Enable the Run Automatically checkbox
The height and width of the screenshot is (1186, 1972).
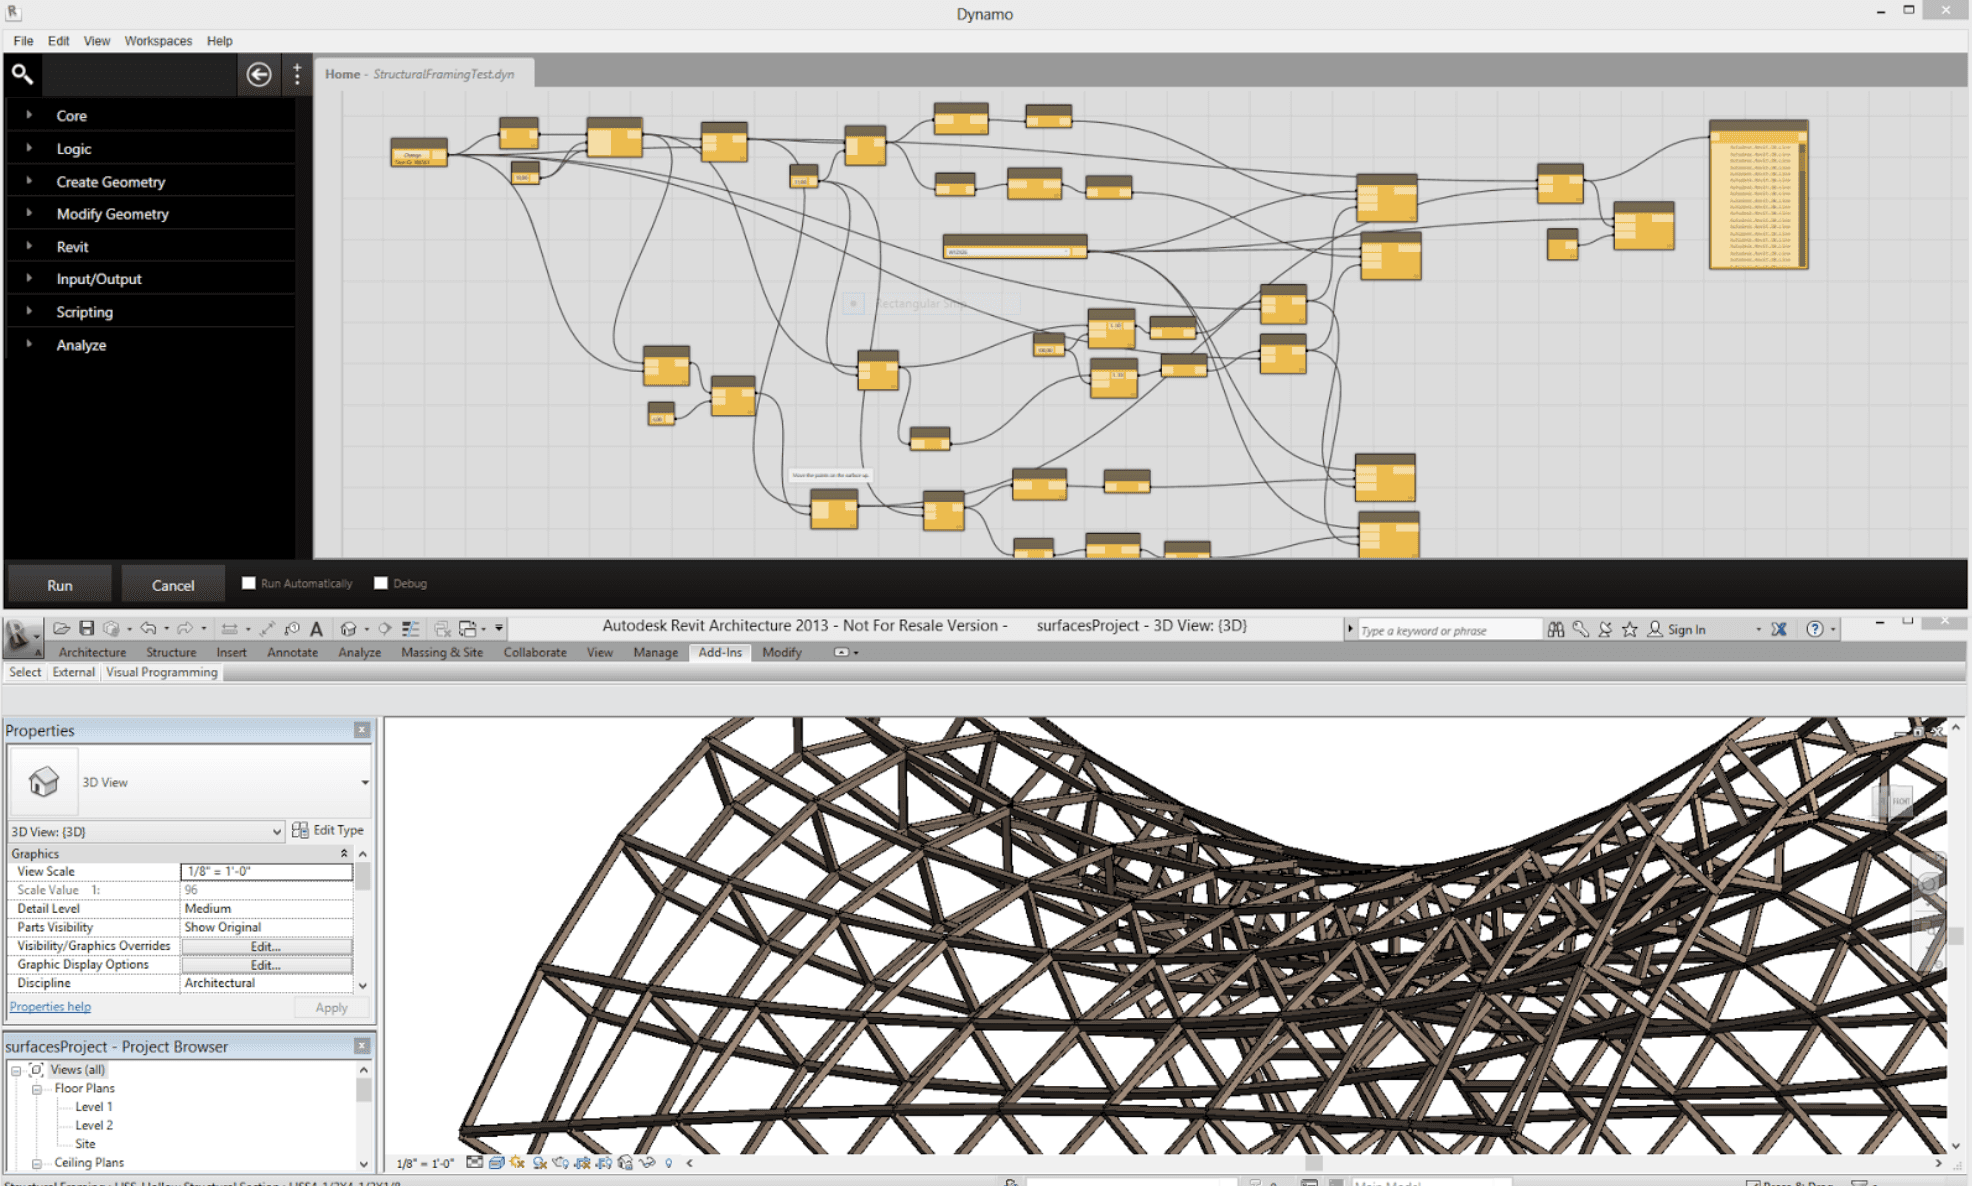(x=249, y=583)
